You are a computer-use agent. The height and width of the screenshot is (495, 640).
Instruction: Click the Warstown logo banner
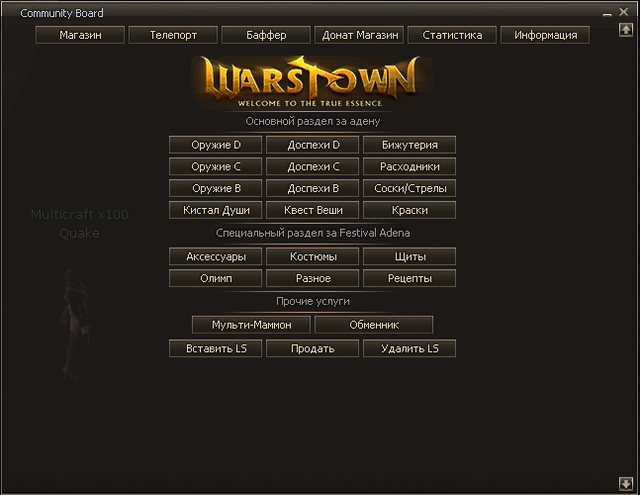(x=312, y=82)
